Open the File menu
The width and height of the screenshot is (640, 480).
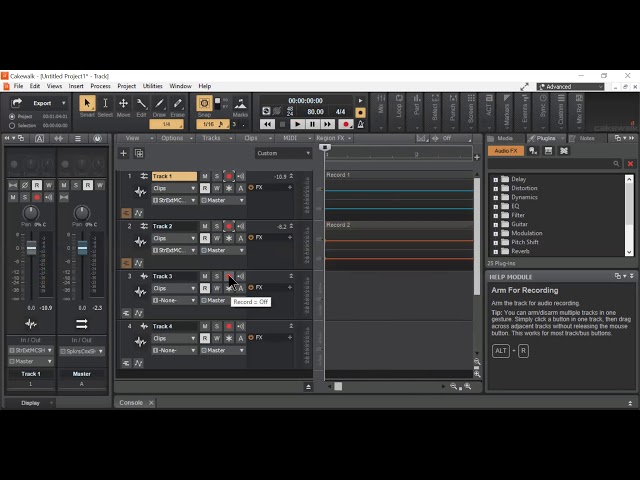18,86
